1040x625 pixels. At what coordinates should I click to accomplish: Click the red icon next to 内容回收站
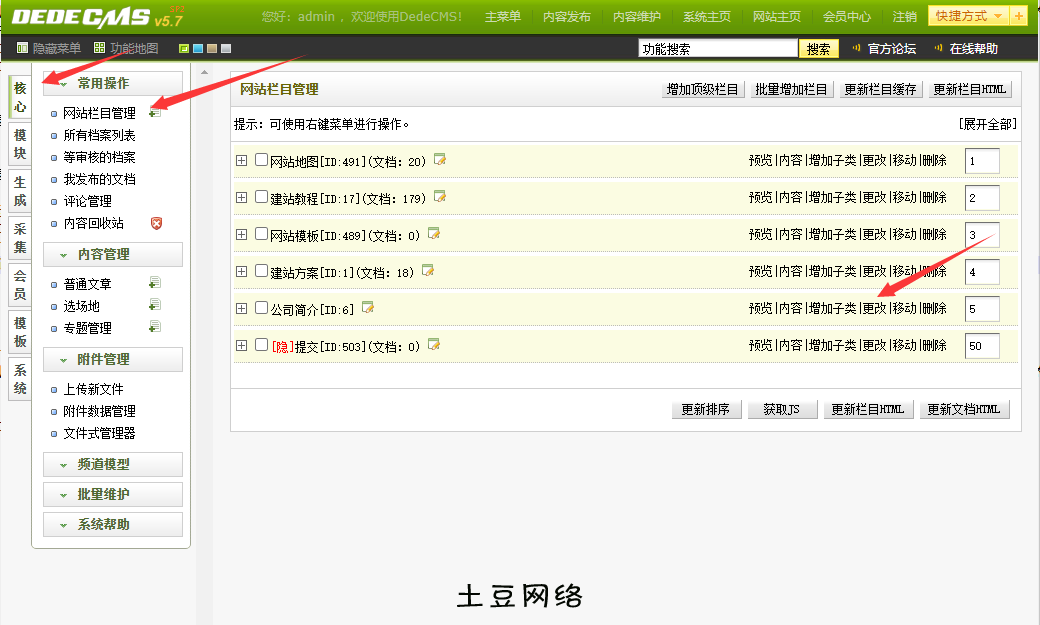pos(156,223)
